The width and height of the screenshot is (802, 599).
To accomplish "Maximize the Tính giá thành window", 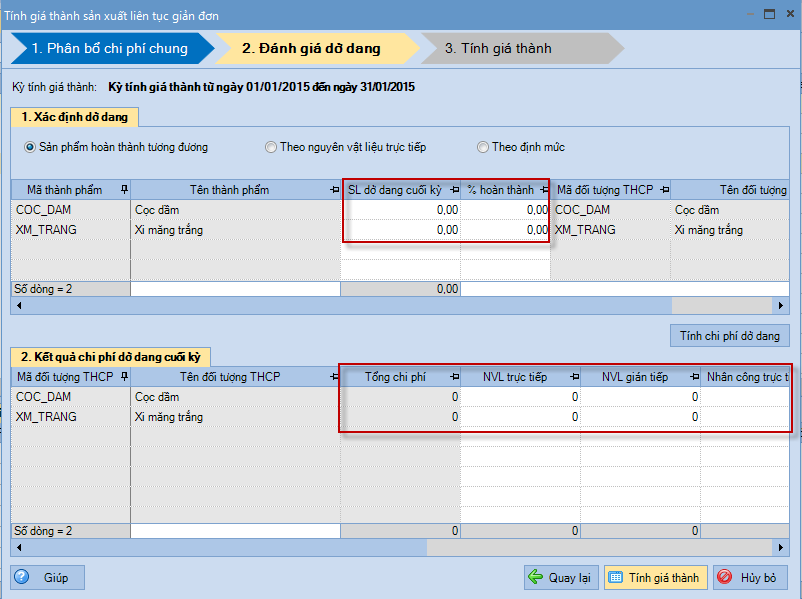I will point(769,14).
